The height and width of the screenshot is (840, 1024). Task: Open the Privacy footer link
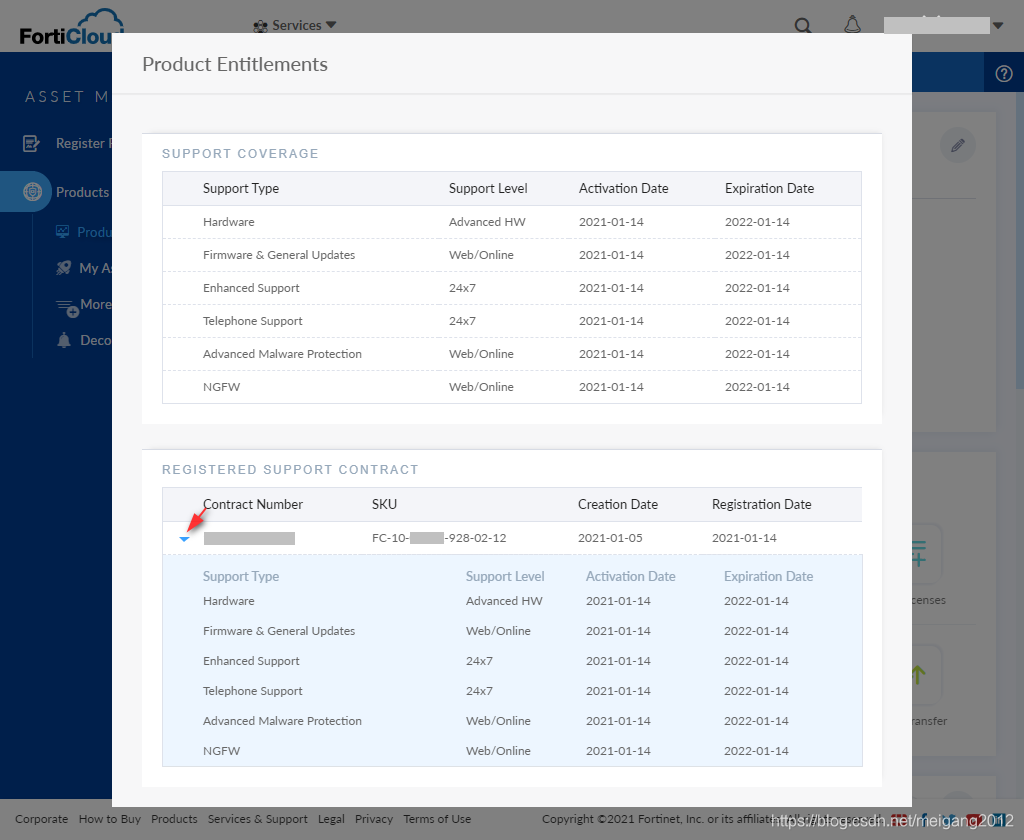[x=374, y=819]
